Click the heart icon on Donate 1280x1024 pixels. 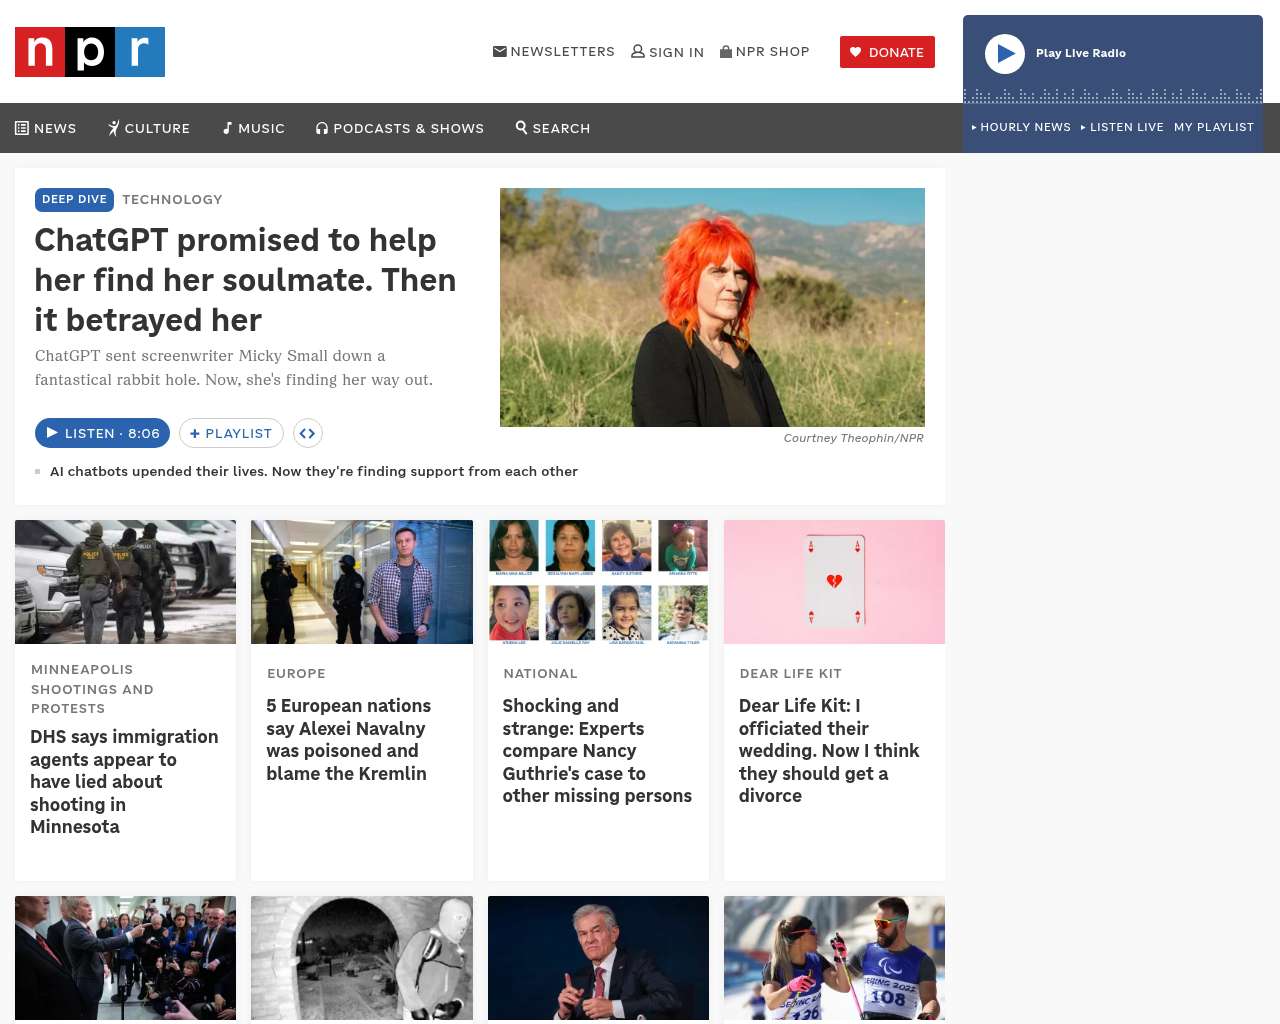[855, 52]
